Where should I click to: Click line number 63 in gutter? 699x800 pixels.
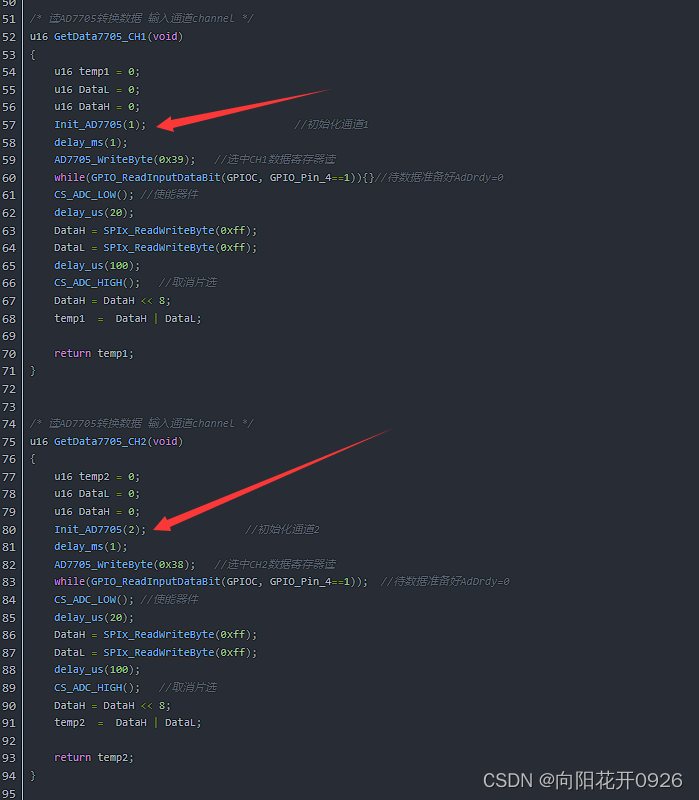pos(9,231)
